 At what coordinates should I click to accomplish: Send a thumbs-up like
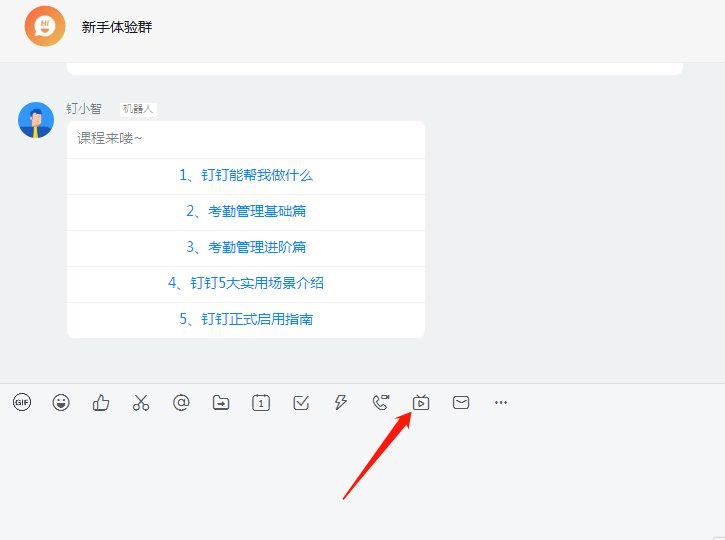click(x=101, y=403)
